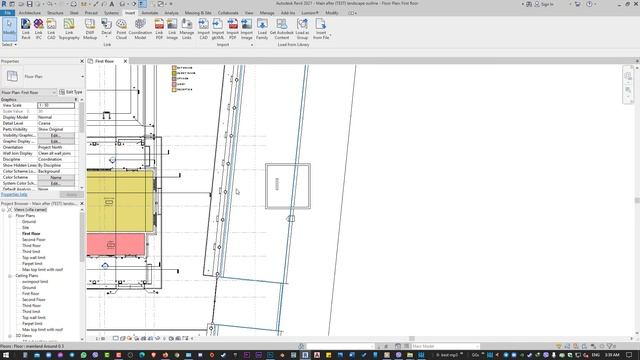This screenshot has height=360, width=640.
Task: Open the Properties help link
Action: [x=14, y=194]
